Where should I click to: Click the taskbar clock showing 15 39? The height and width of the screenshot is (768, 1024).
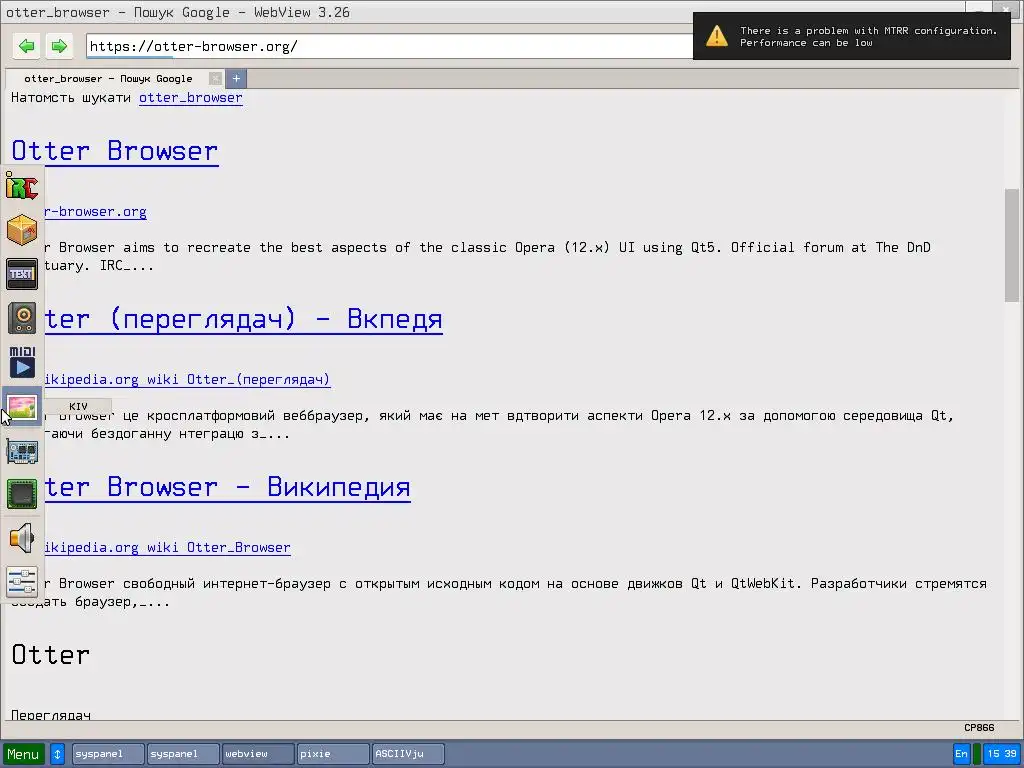pyautogui.click(x=1002, y=754)
